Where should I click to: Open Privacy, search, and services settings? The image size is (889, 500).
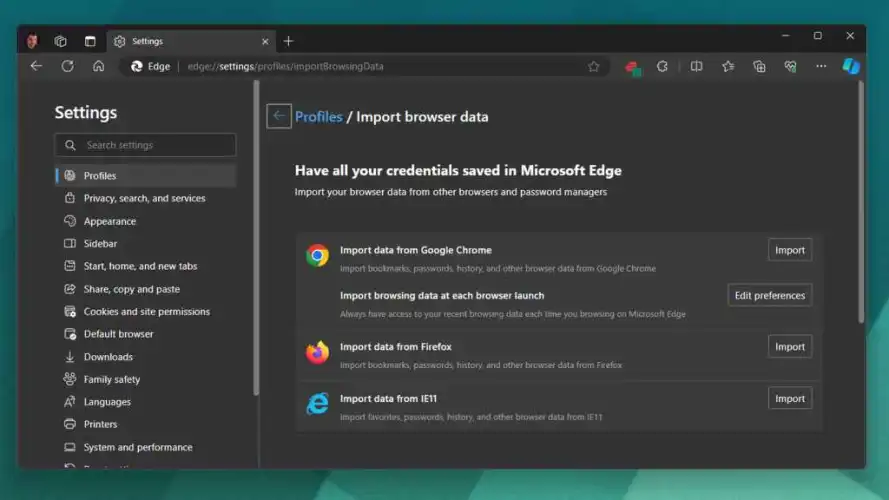click(144, 198)
